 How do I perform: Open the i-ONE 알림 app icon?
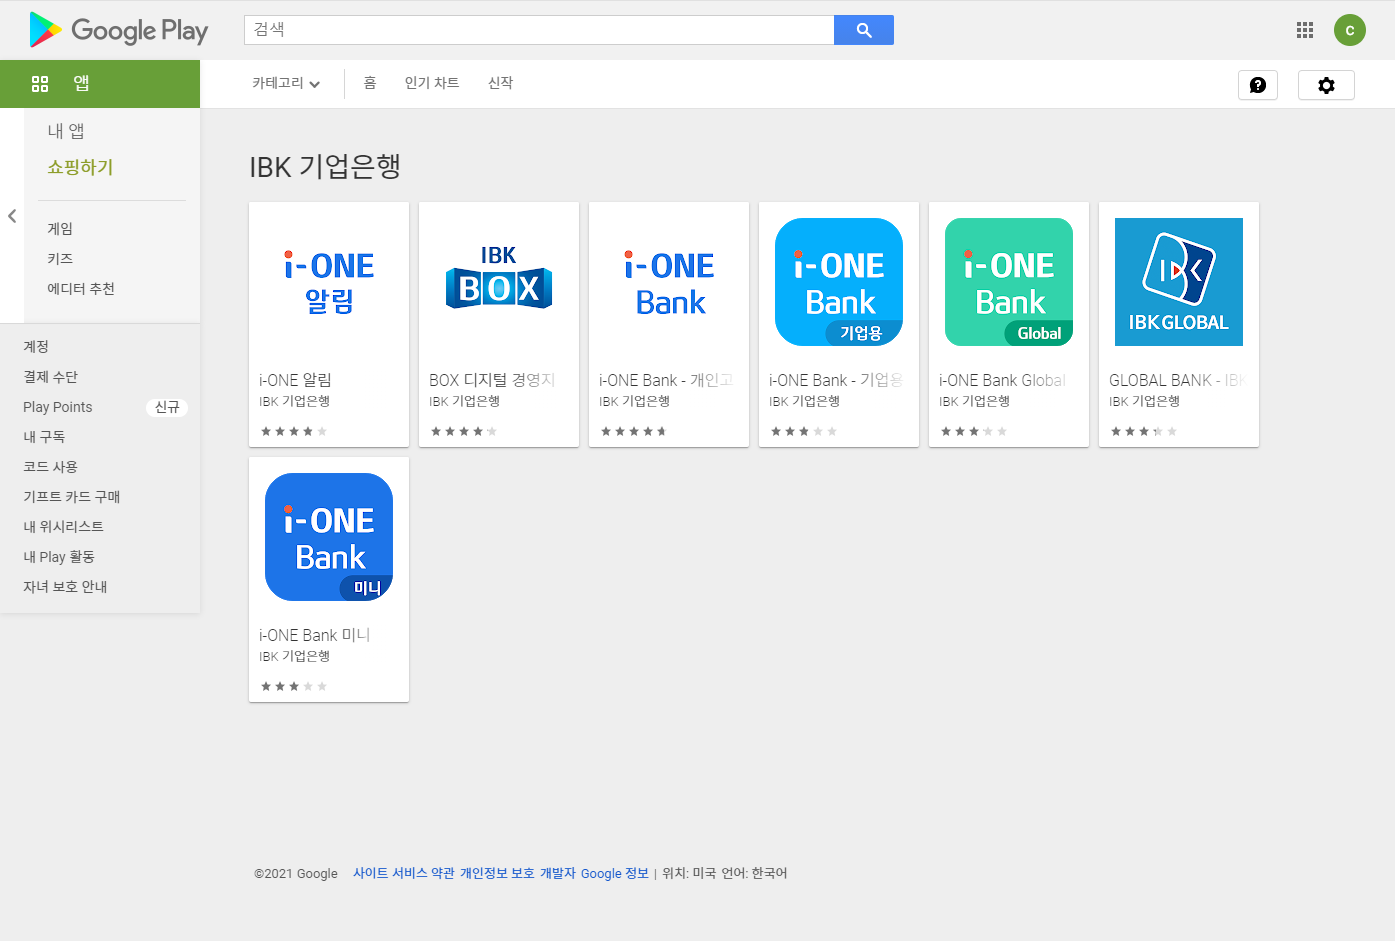pos(329,282)
